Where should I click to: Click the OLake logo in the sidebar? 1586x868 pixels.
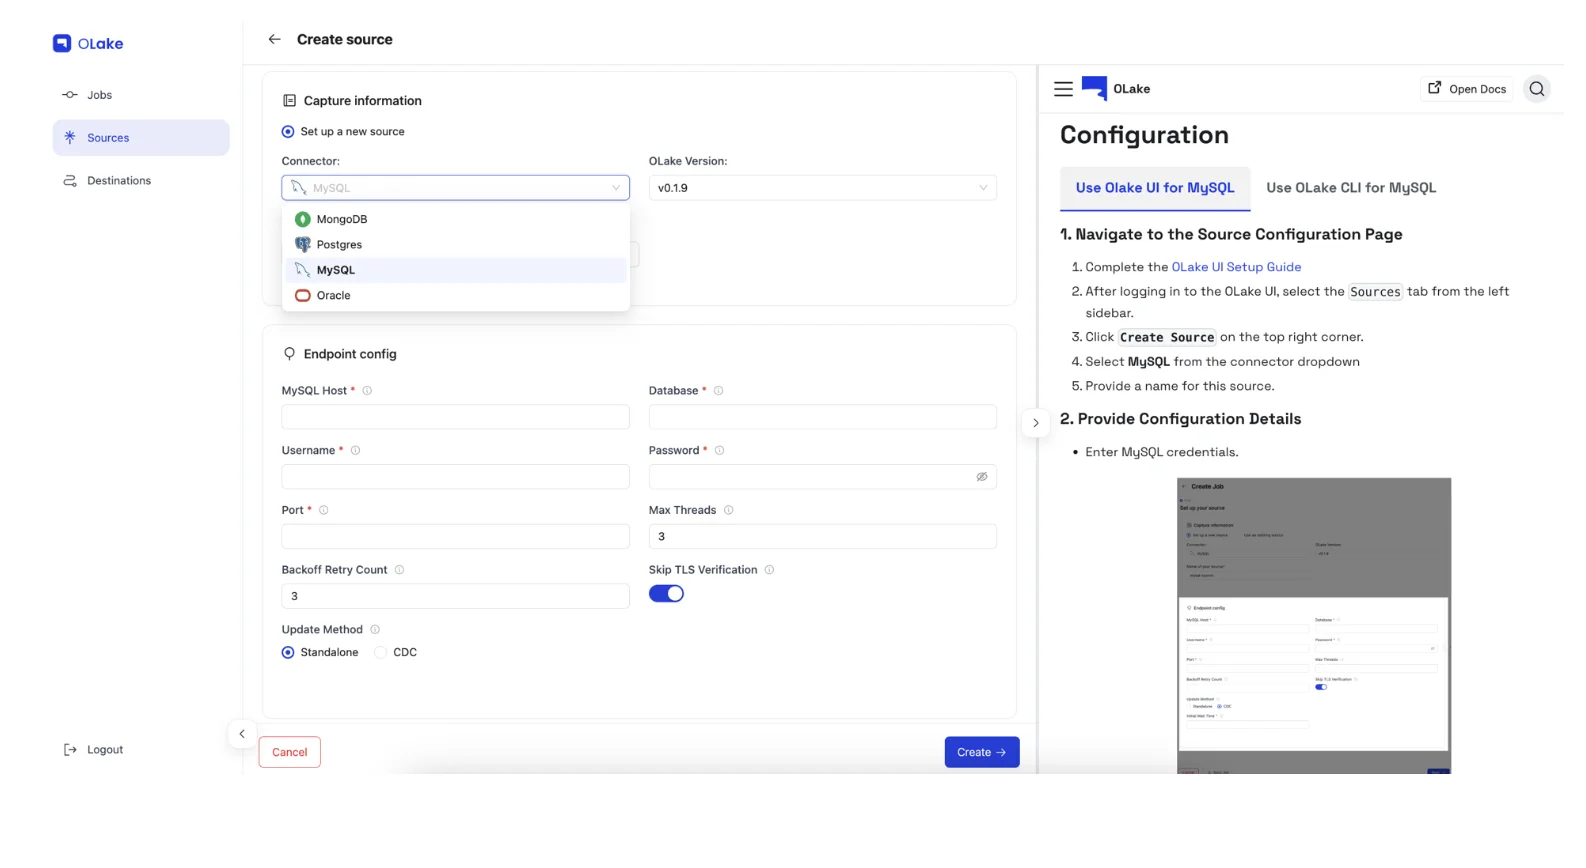point(88,43)
